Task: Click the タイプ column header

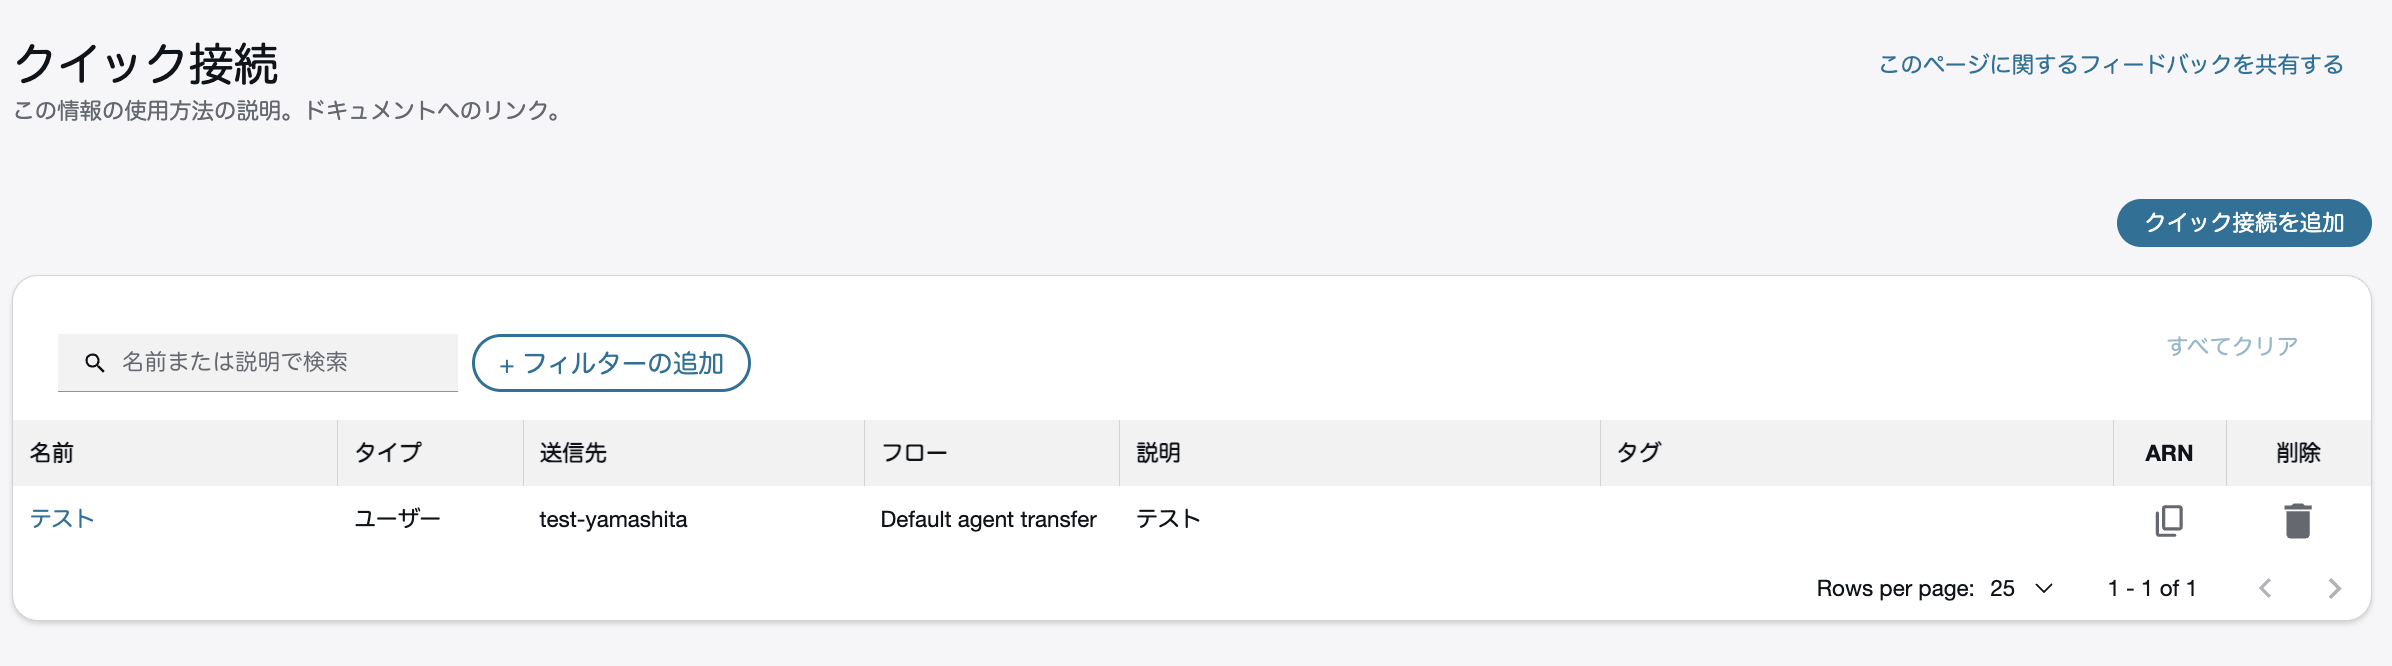Action: [387, 452]
